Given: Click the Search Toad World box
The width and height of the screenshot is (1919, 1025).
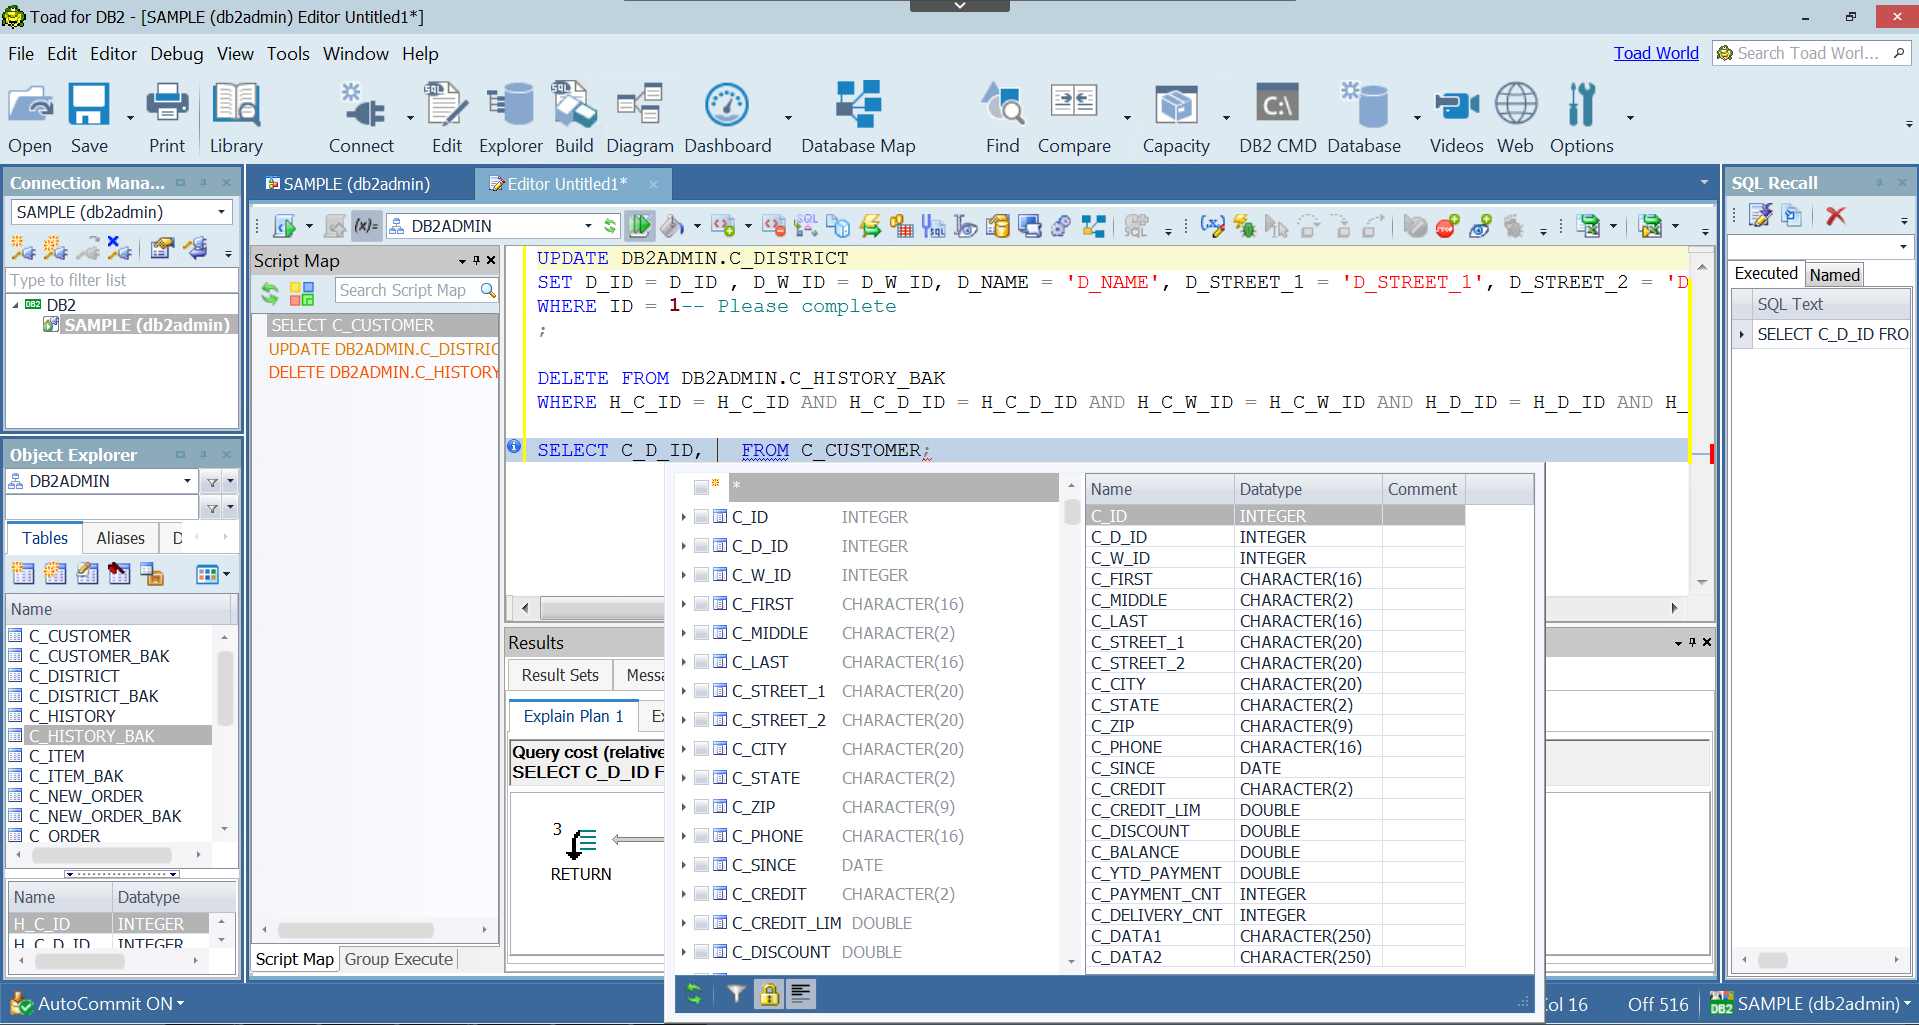Looking at the screenshot, I should point(1810,53).
